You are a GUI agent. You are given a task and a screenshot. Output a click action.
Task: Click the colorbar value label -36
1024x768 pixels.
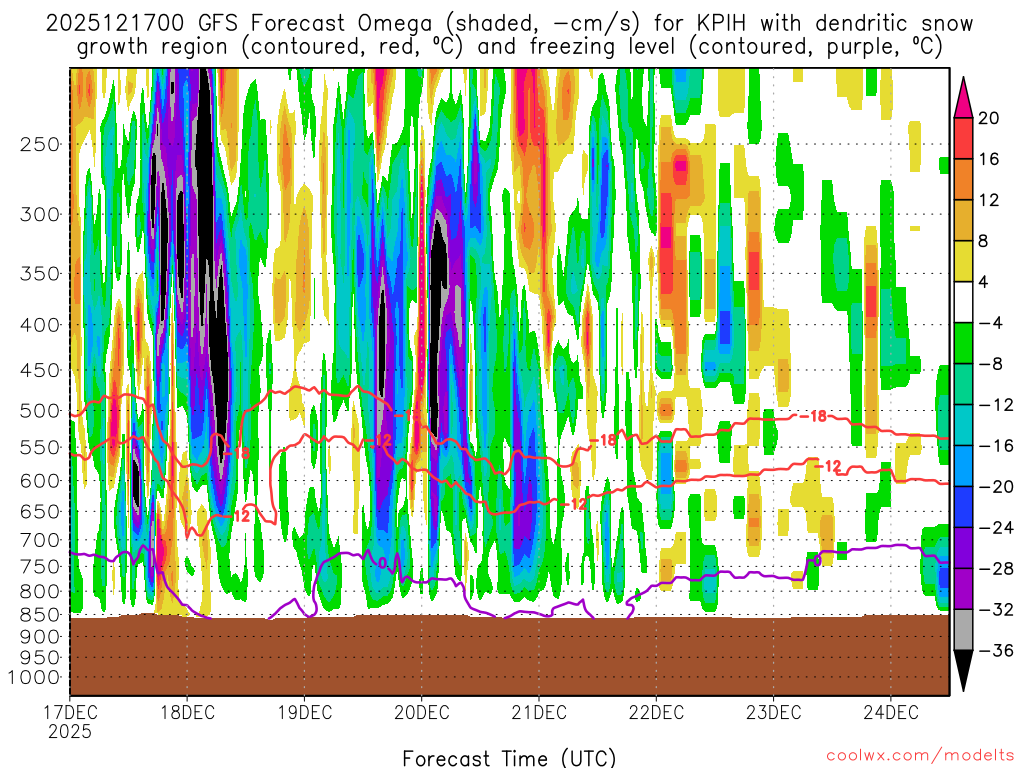click(x=996, y=650)
